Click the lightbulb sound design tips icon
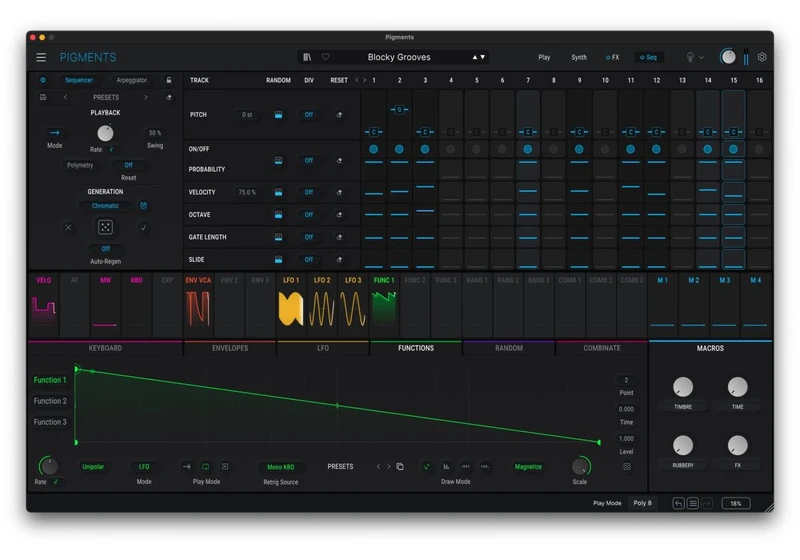 [x=690, y=57]
